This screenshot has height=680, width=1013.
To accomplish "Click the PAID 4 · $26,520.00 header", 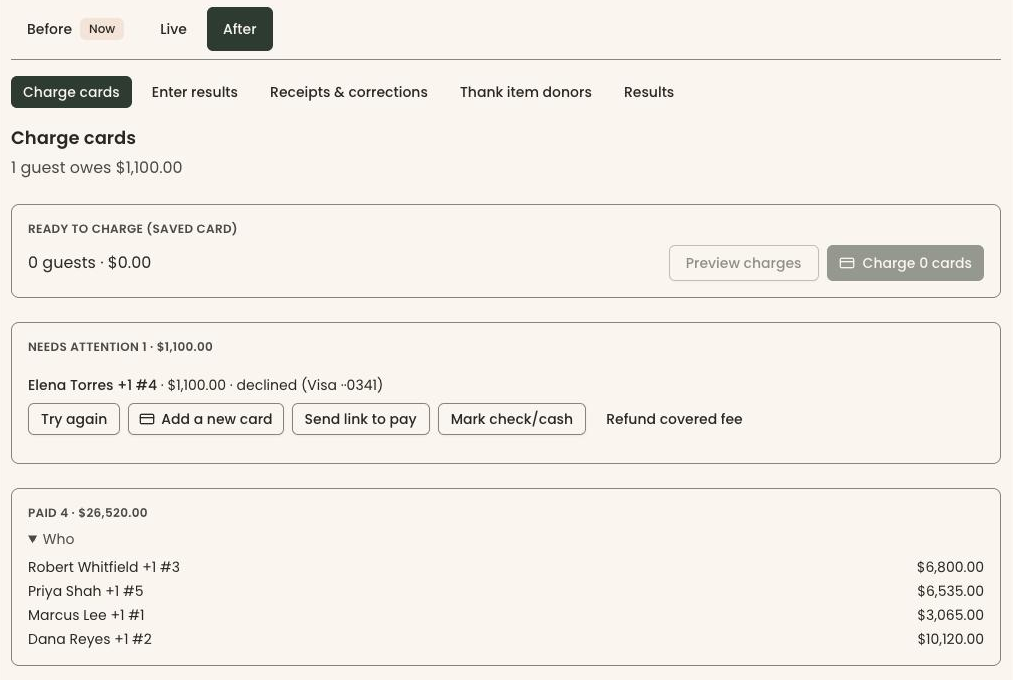I will (87, 513).
